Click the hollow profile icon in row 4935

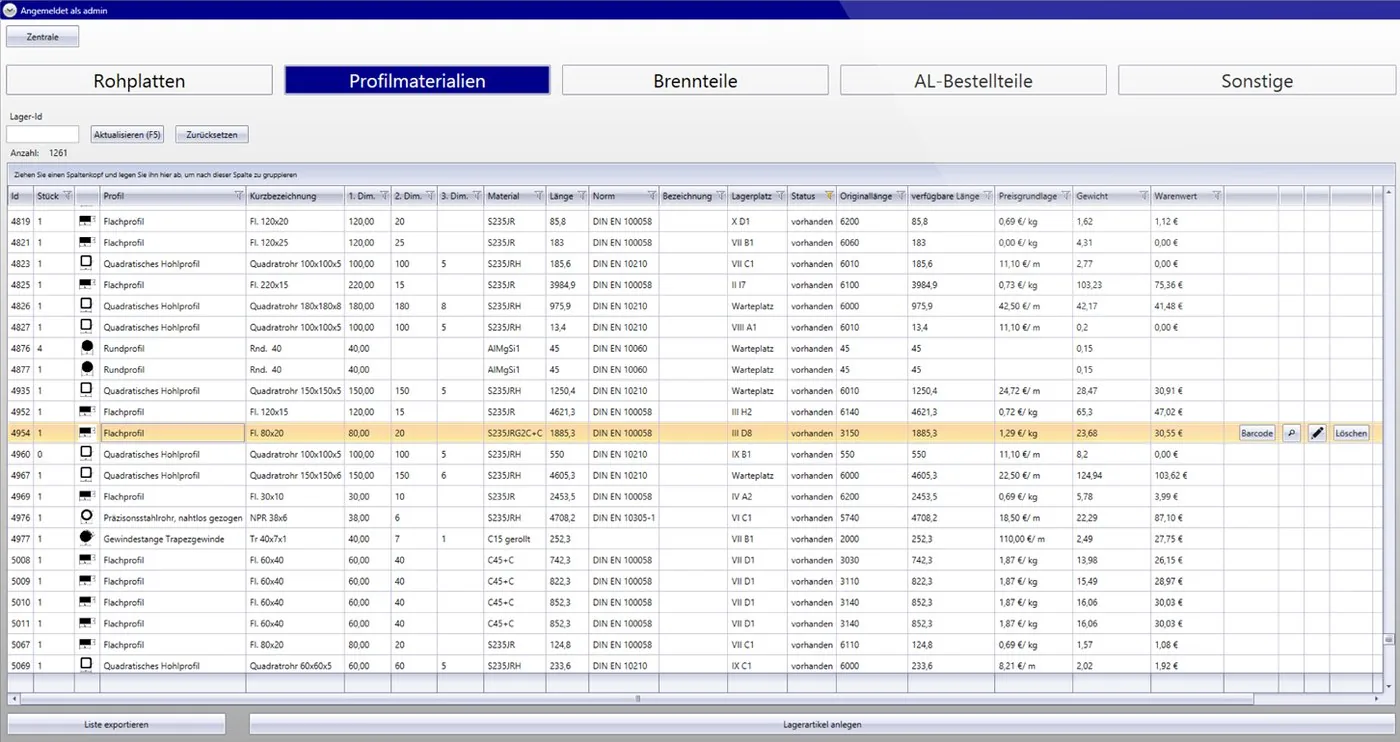point(86,390)
